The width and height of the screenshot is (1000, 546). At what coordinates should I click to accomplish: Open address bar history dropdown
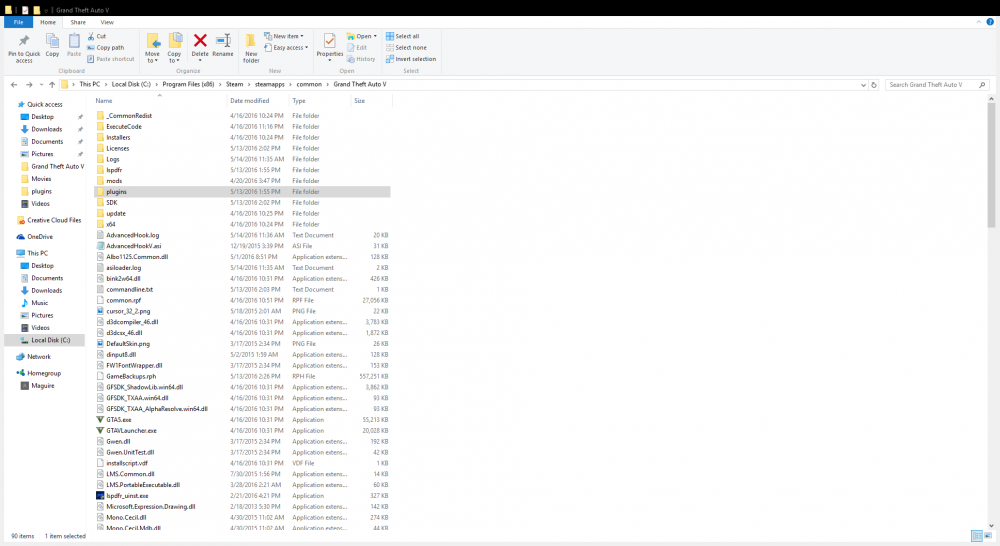(x=864, y=84)
